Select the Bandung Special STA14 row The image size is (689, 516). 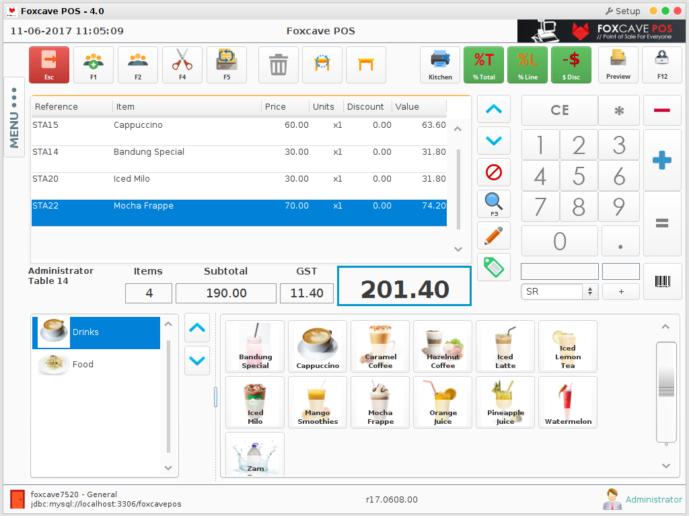[239, 158]
